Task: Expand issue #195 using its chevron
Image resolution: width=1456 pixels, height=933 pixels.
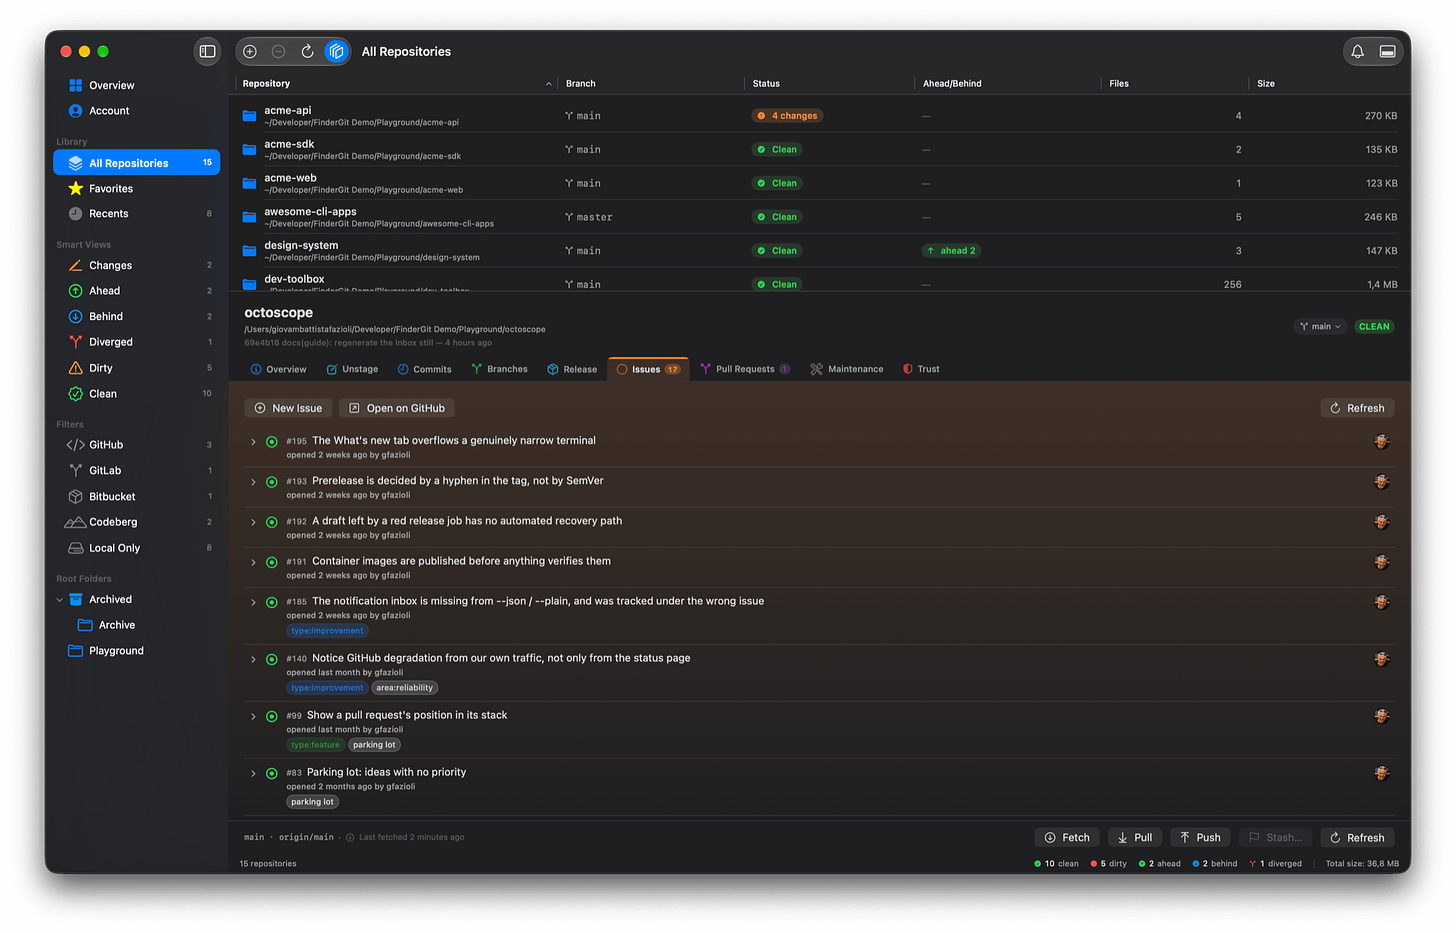Action: (253, 441)
